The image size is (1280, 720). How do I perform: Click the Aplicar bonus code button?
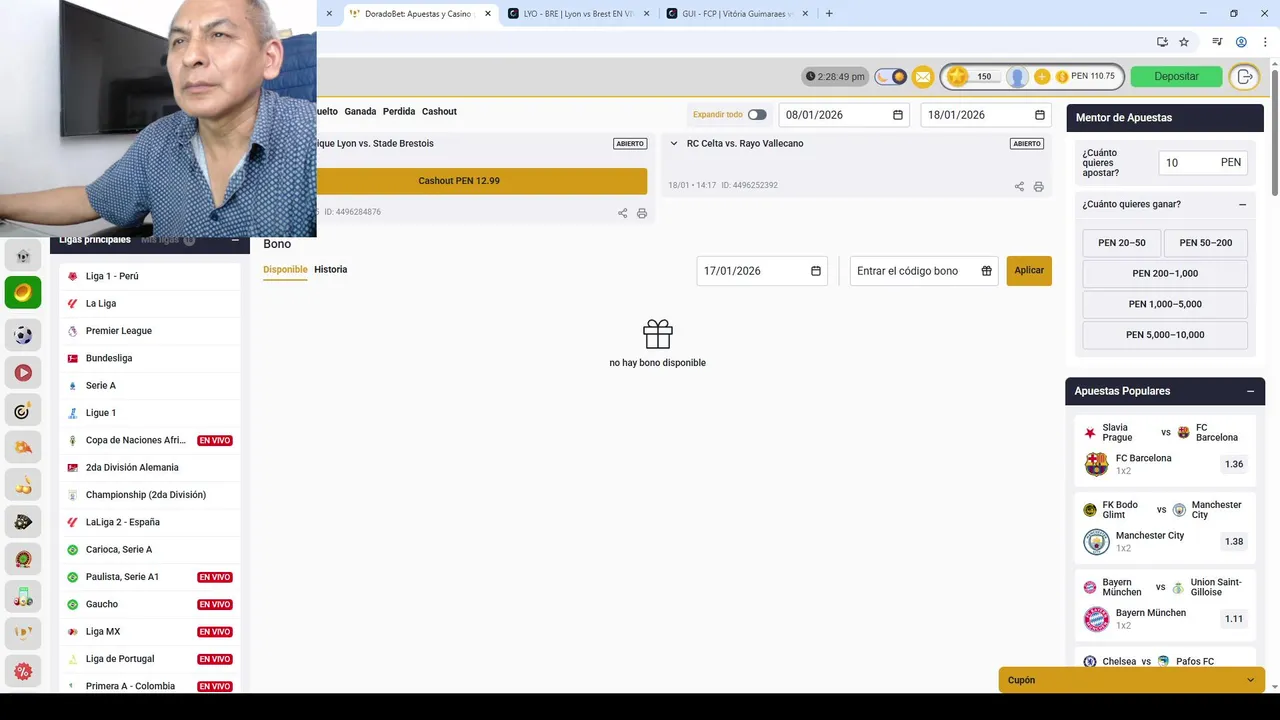(x=1029, y=271)
